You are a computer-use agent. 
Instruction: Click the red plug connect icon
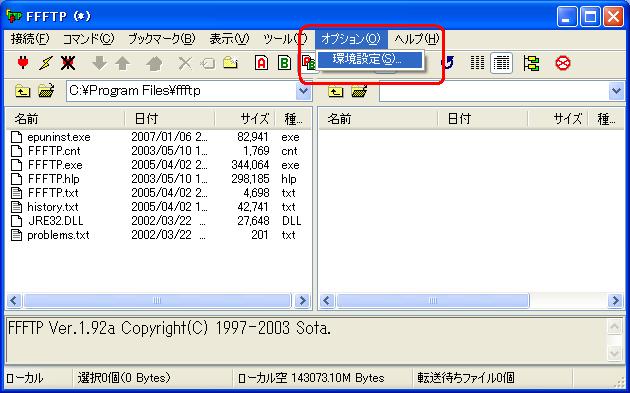(x=23, y=63)
